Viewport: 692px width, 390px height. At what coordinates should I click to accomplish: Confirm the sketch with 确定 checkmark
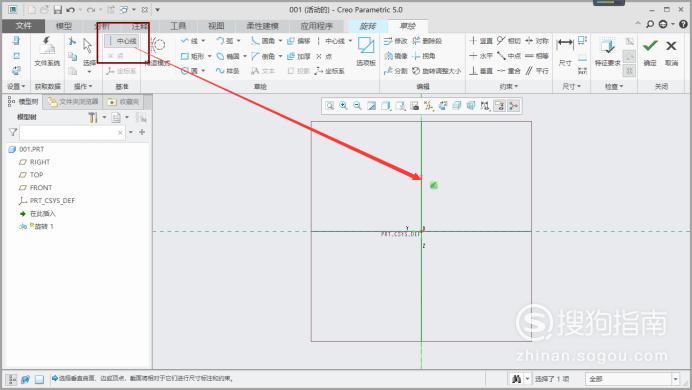click(x=650, y=52)
